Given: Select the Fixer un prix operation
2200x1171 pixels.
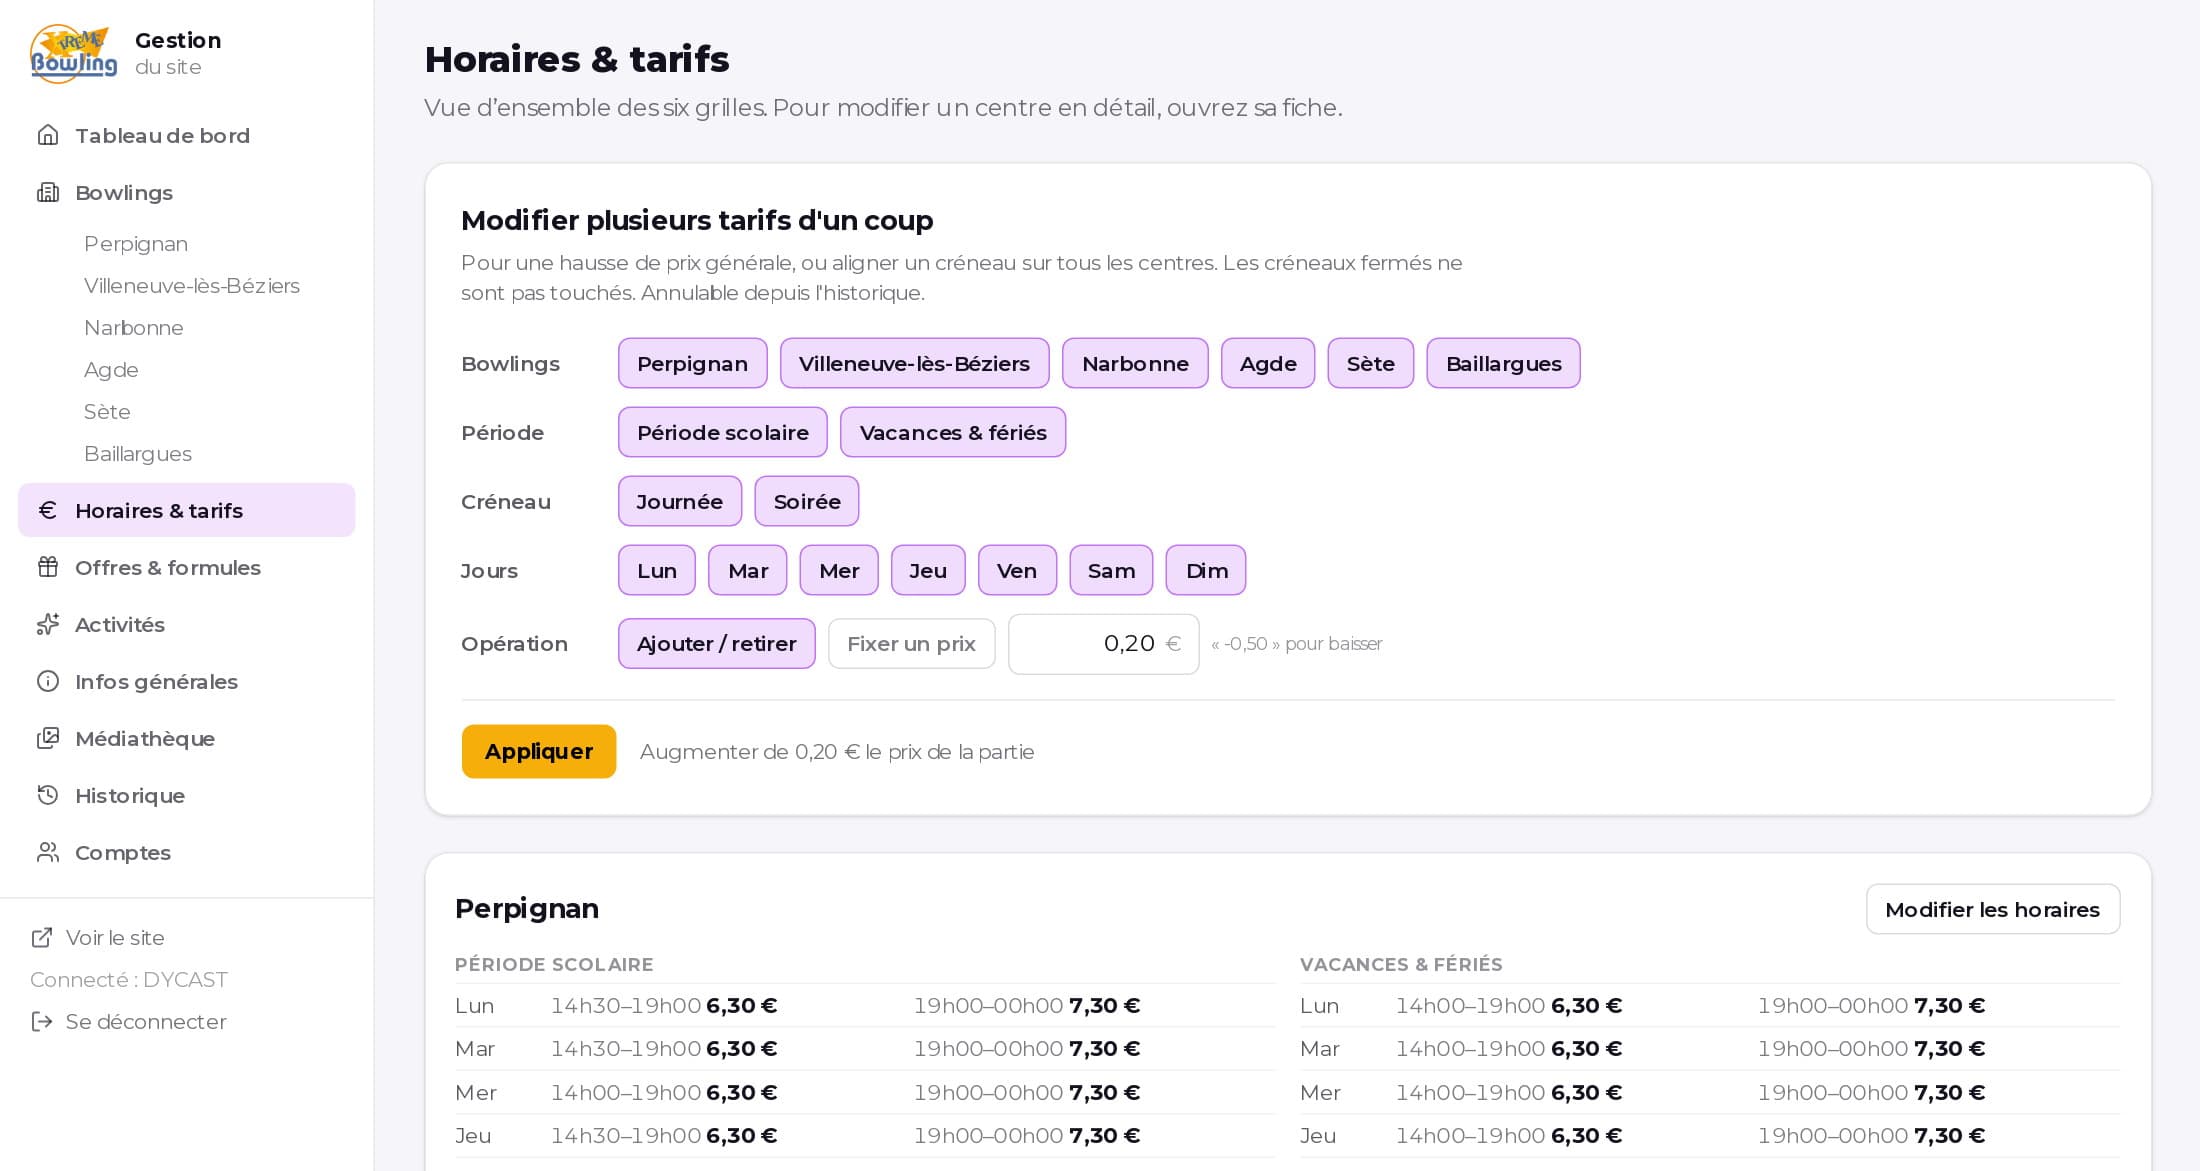Looking at the screenshot, I should pyautogui.click(x=911, y=643).
